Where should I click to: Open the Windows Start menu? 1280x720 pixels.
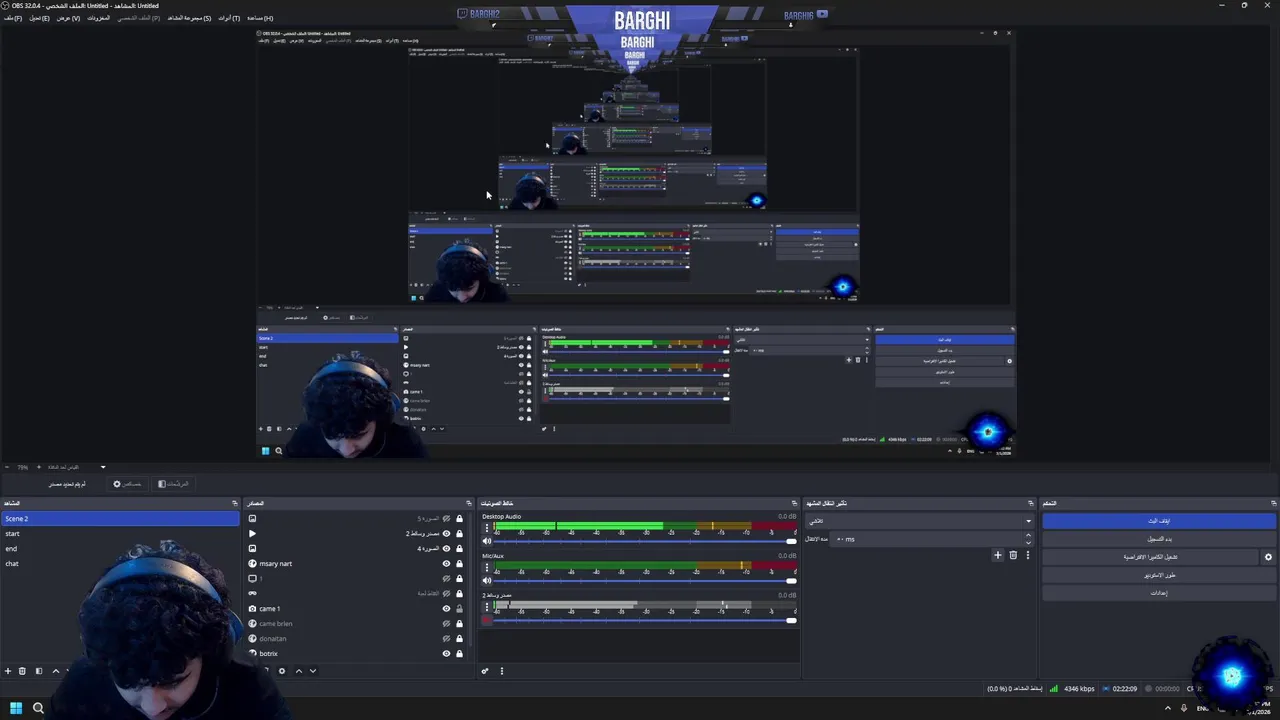click(16, 708)
